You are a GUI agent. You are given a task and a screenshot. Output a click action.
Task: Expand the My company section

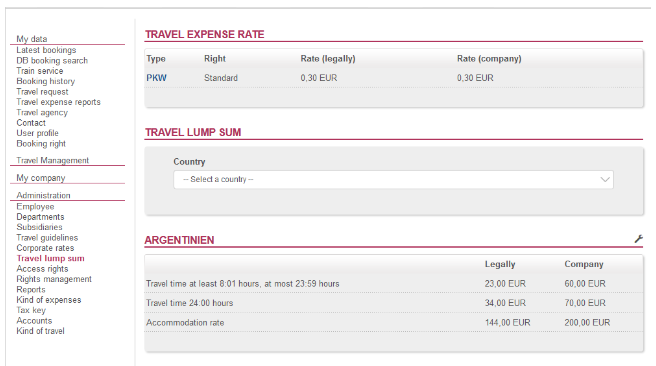point(41,178)
